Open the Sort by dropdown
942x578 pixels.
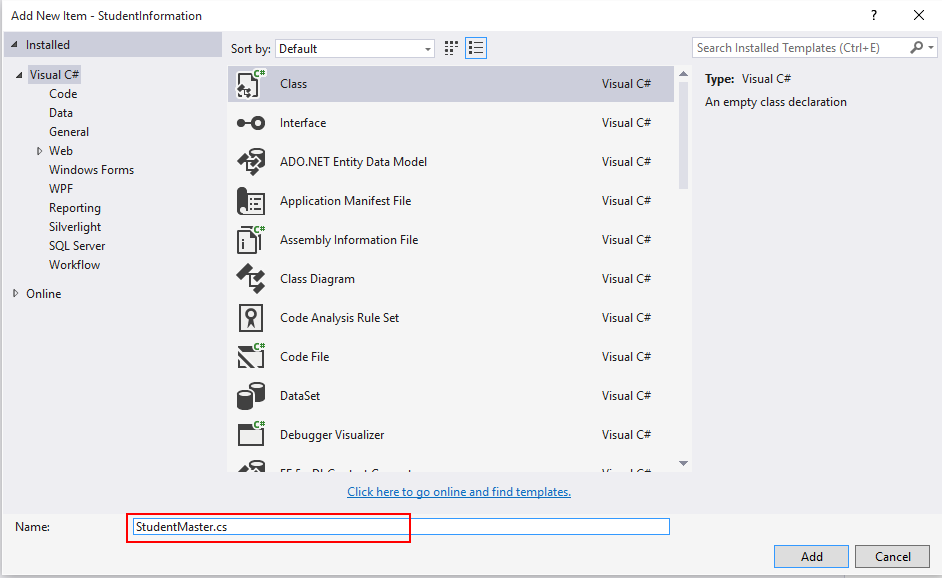click(354, 48)
